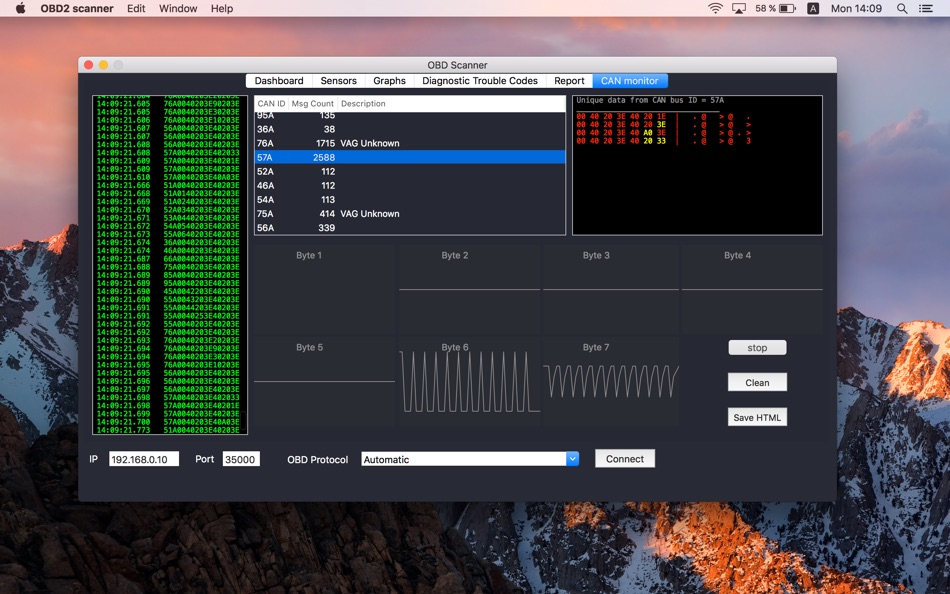
Task: Switch to the Dashboard tab
Action: click(279, 81)
